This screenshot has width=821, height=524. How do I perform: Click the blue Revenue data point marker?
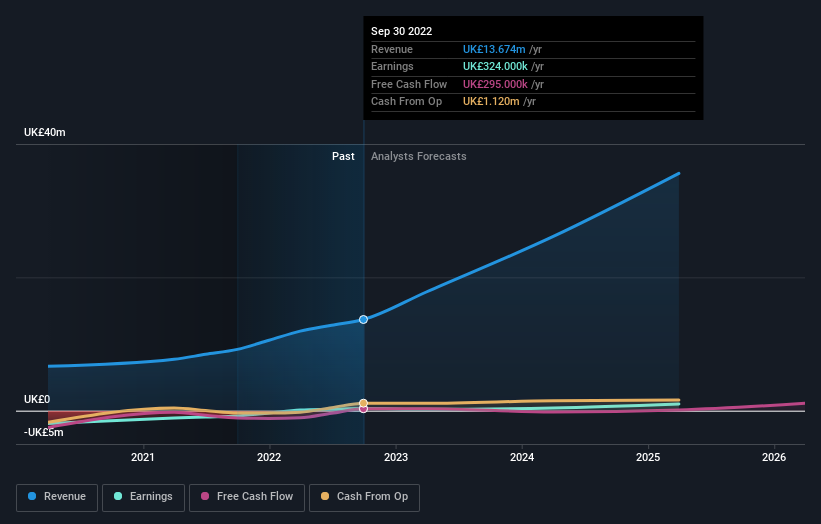(363, 319)
